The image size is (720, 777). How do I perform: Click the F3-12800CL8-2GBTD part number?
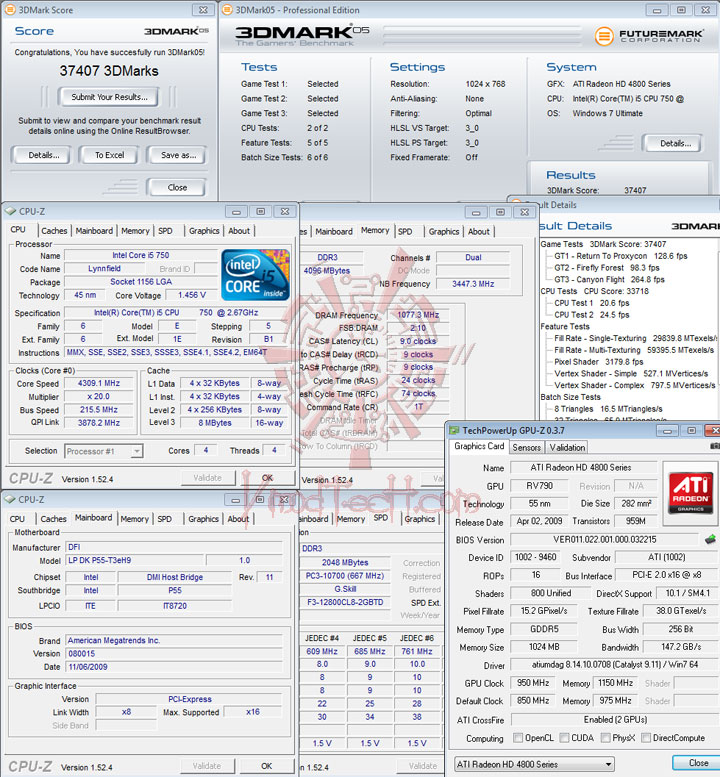tap(345, 602)
